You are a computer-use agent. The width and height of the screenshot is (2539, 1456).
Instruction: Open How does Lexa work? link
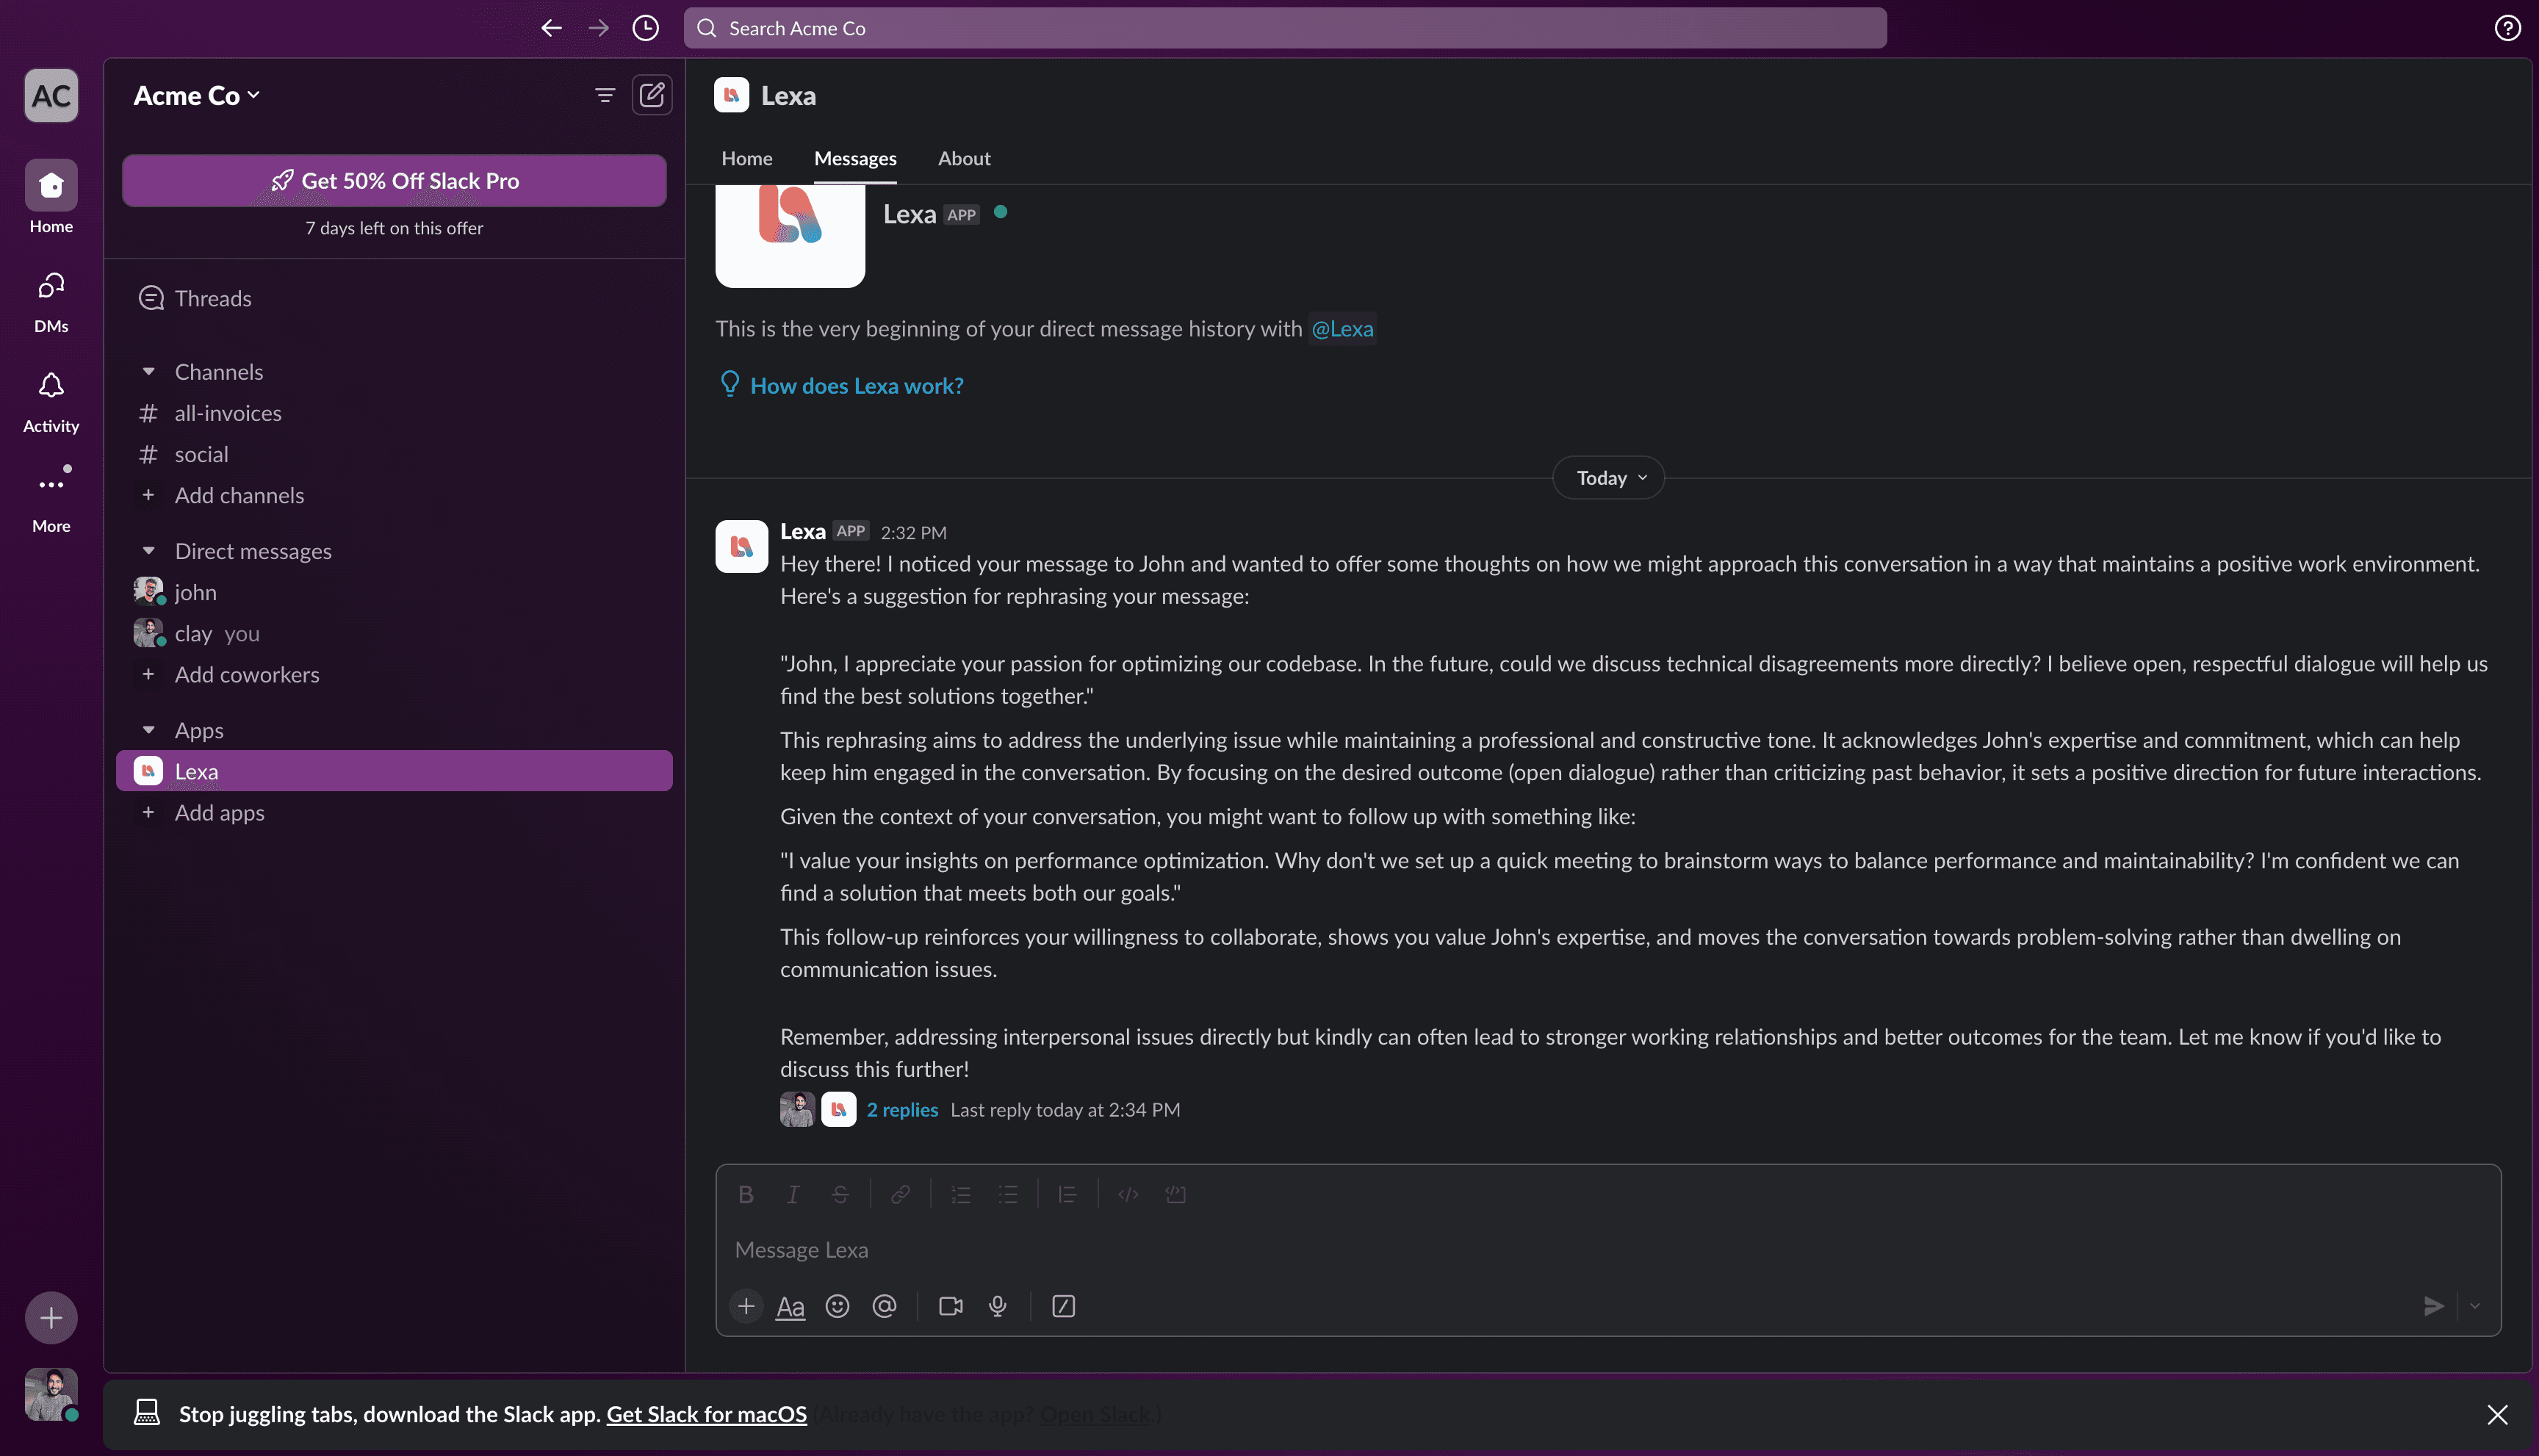[x=856, y=385]
